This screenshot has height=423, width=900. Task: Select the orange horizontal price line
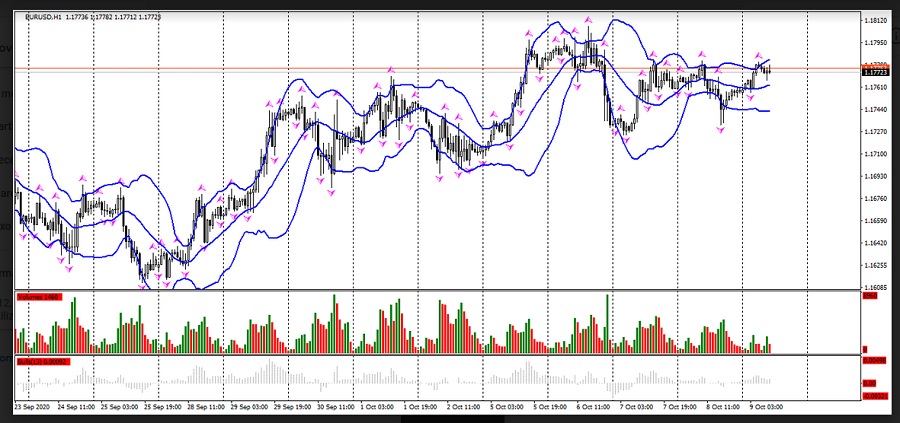(x=400, y=68)
